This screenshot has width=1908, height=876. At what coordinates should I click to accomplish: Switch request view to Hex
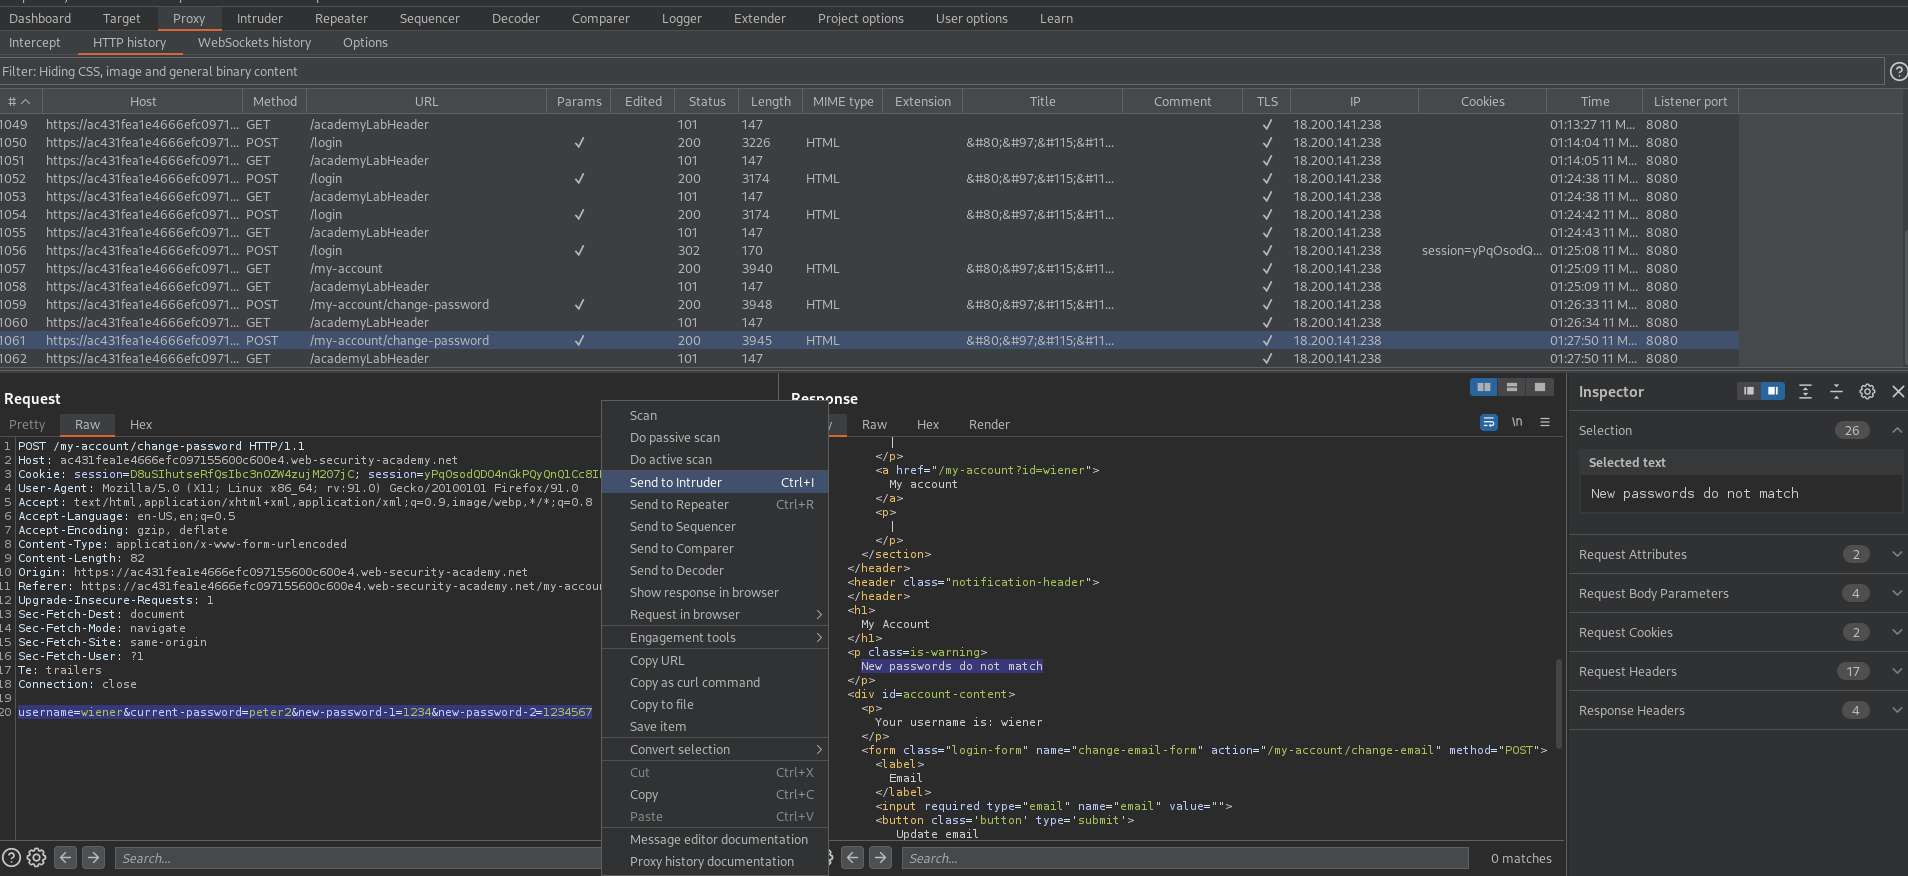[141, 424]
